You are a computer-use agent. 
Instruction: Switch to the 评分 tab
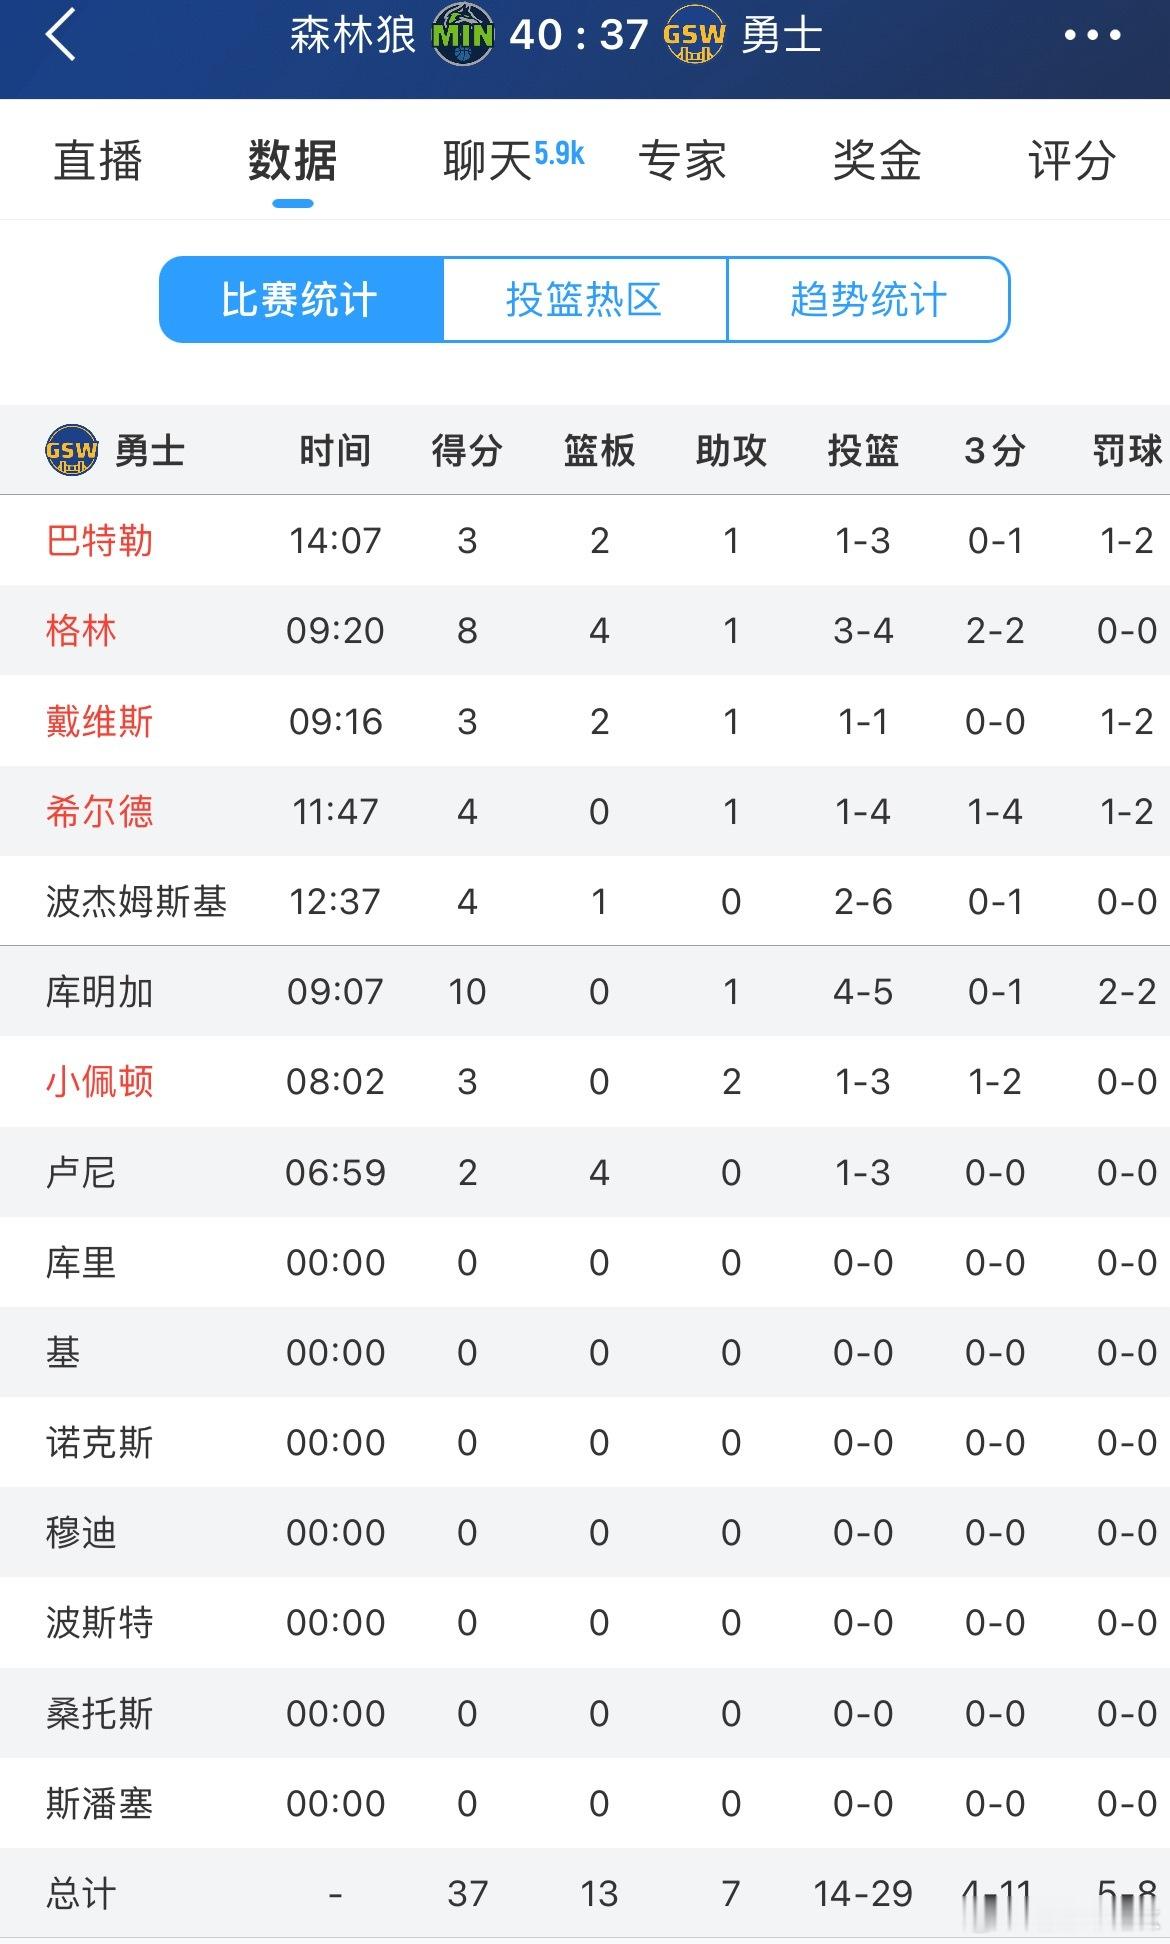[x=1072, y=160]
